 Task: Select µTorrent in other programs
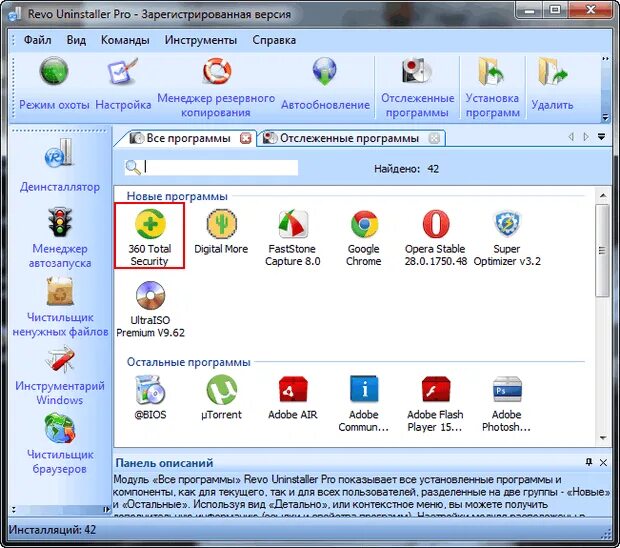[x=221, y=397]
